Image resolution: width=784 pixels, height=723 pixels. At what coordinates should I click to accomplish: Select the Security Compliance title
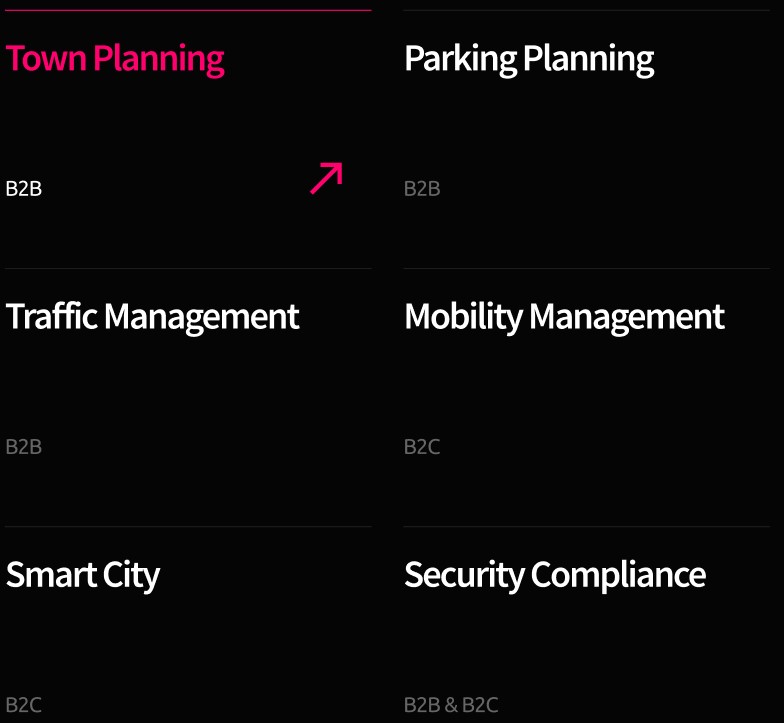coord(555,575)
